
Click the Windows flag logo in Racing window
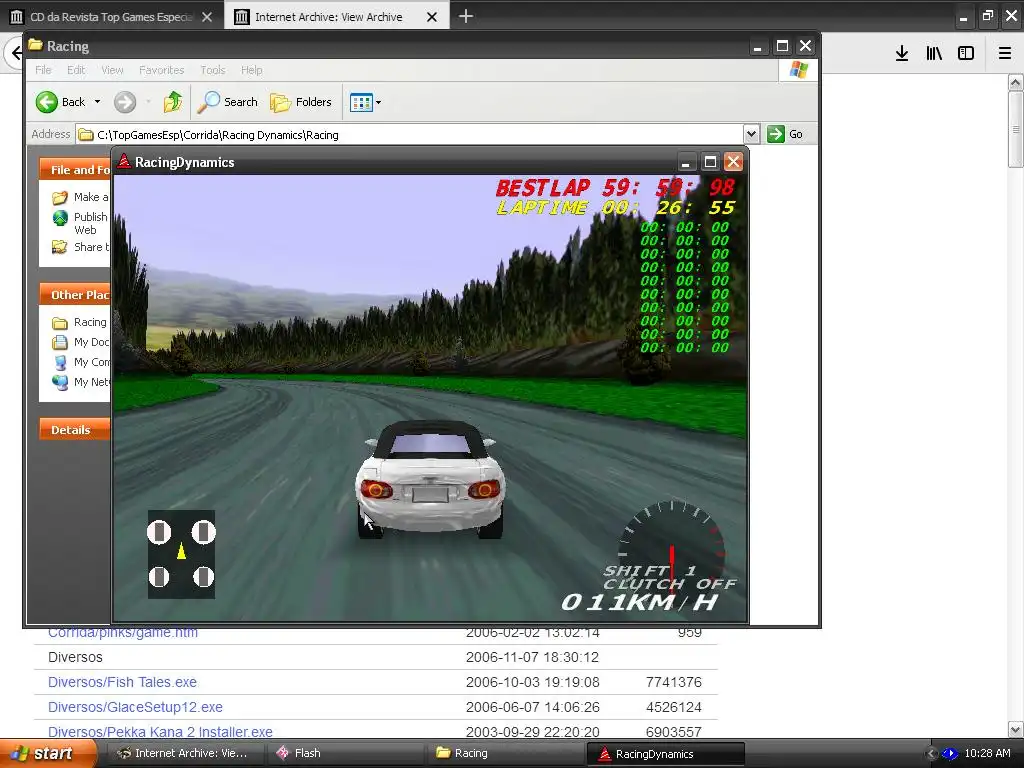coord(798,70)
